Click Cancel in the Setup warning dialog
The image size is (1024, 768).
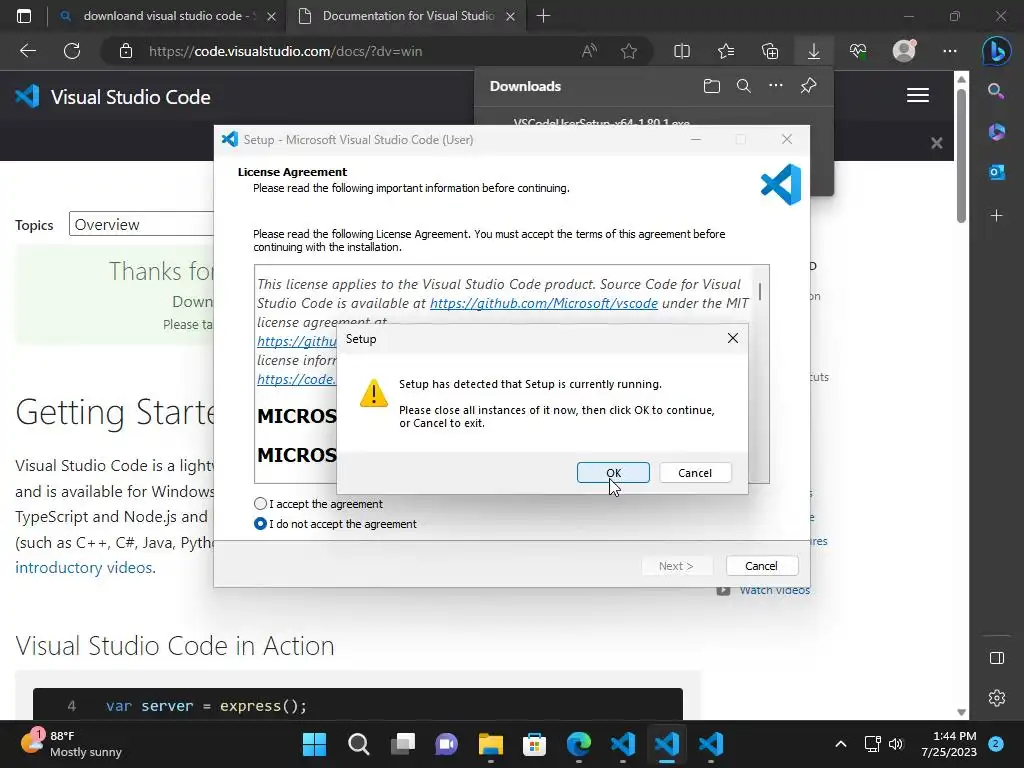[695, 473]
